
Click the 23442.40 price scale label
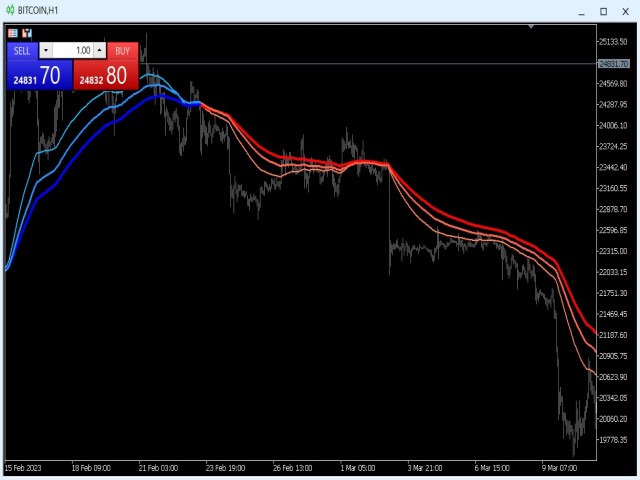tap(613, 167)
